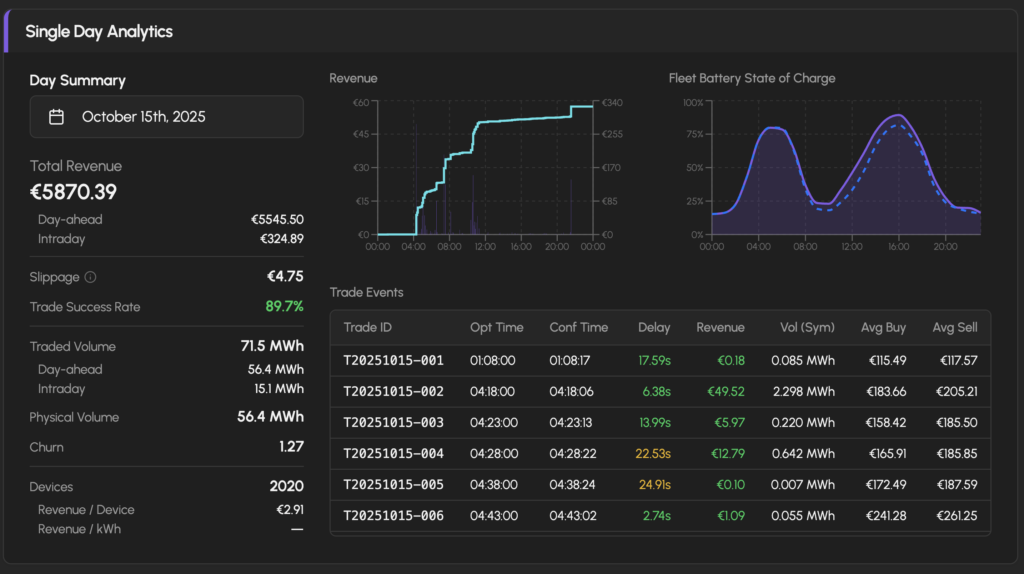The height and width of the screenshot is (574, 1024).
Task: Sort trade events by Delay column
Action: coord(653,327)
